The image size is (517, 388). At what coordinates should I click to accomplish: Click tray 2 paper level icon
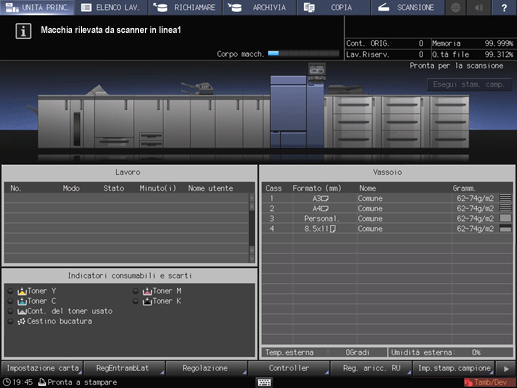[505, 208]
